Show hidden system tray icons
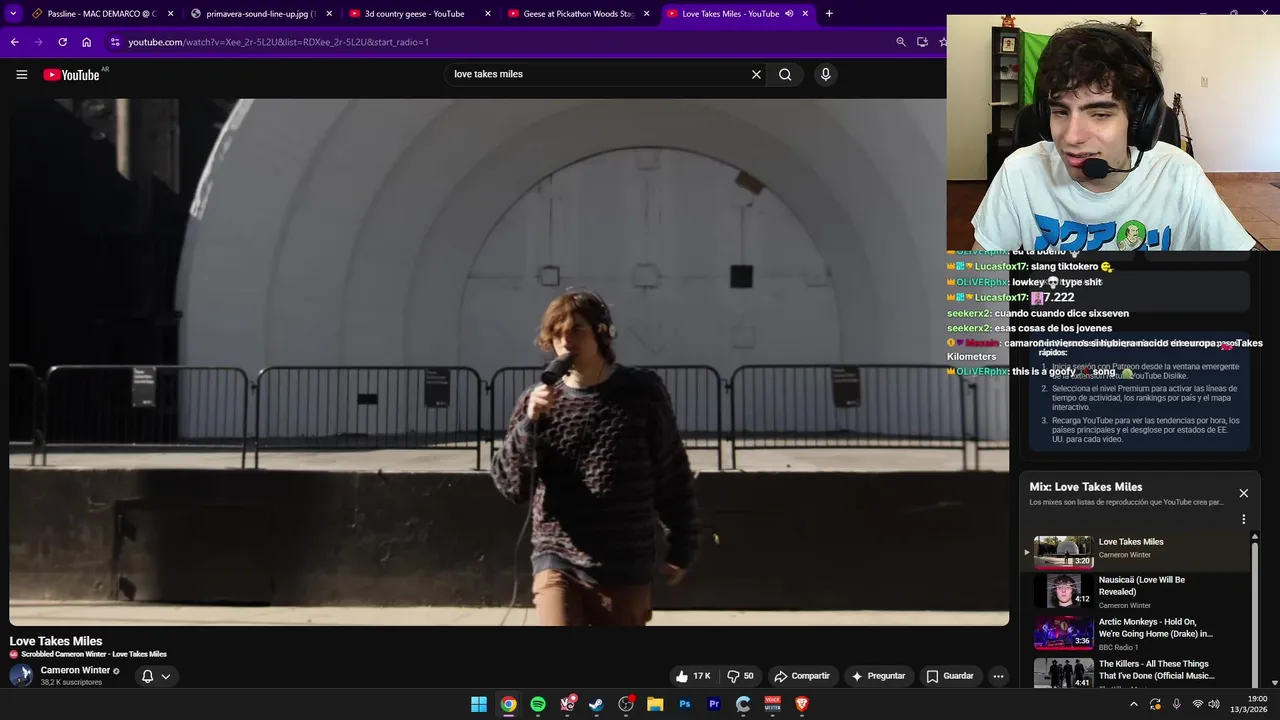This screenshot has width=1280, height=720. pyautogui.click(x=1133, y=704)
